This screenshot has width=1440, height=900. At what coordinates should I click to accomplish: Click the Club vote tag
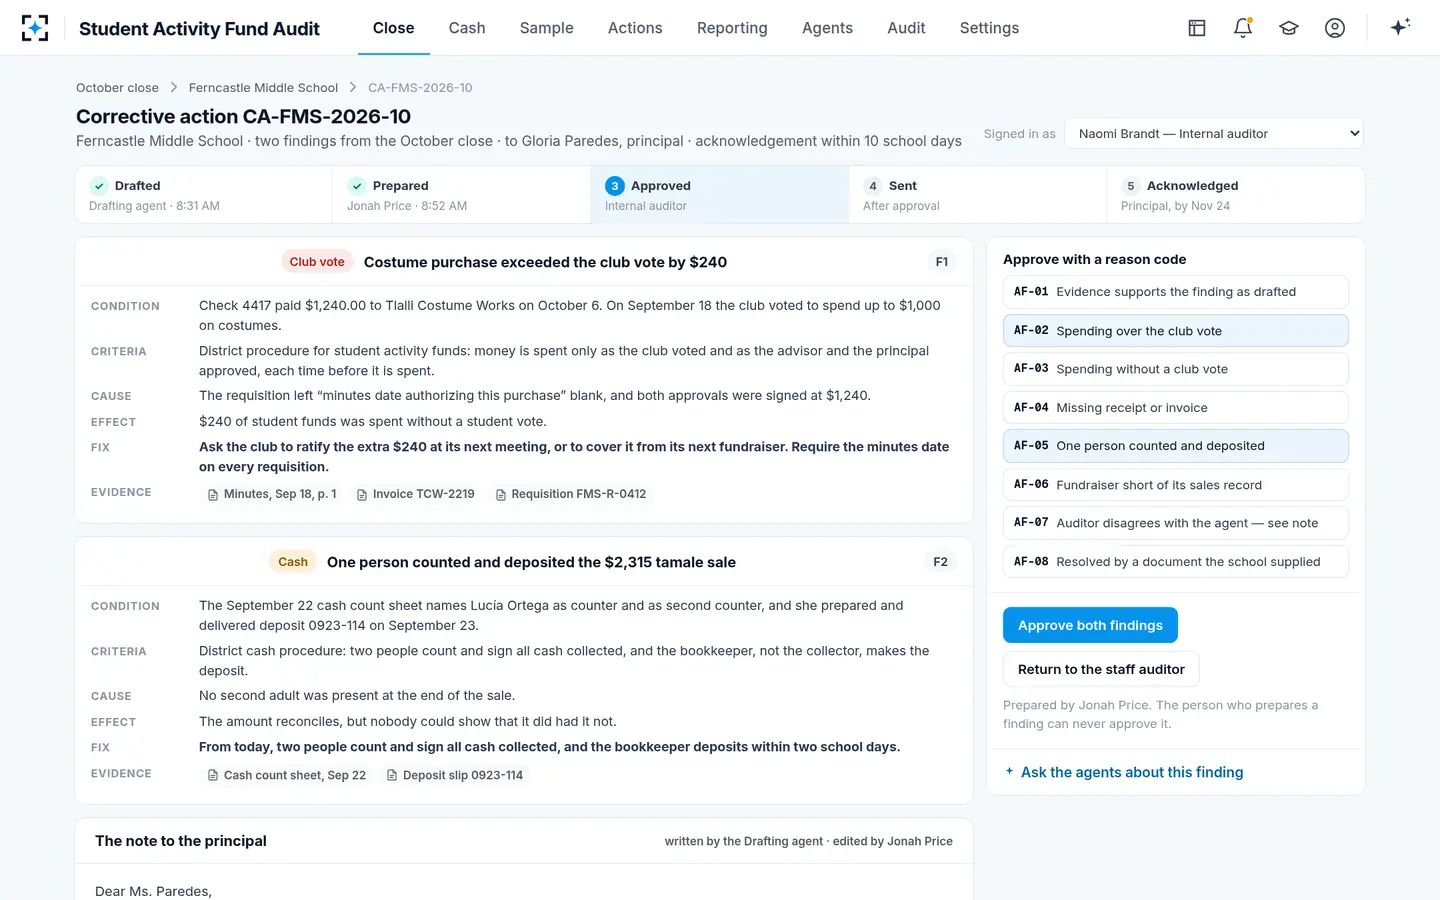(x=317, y=262)
